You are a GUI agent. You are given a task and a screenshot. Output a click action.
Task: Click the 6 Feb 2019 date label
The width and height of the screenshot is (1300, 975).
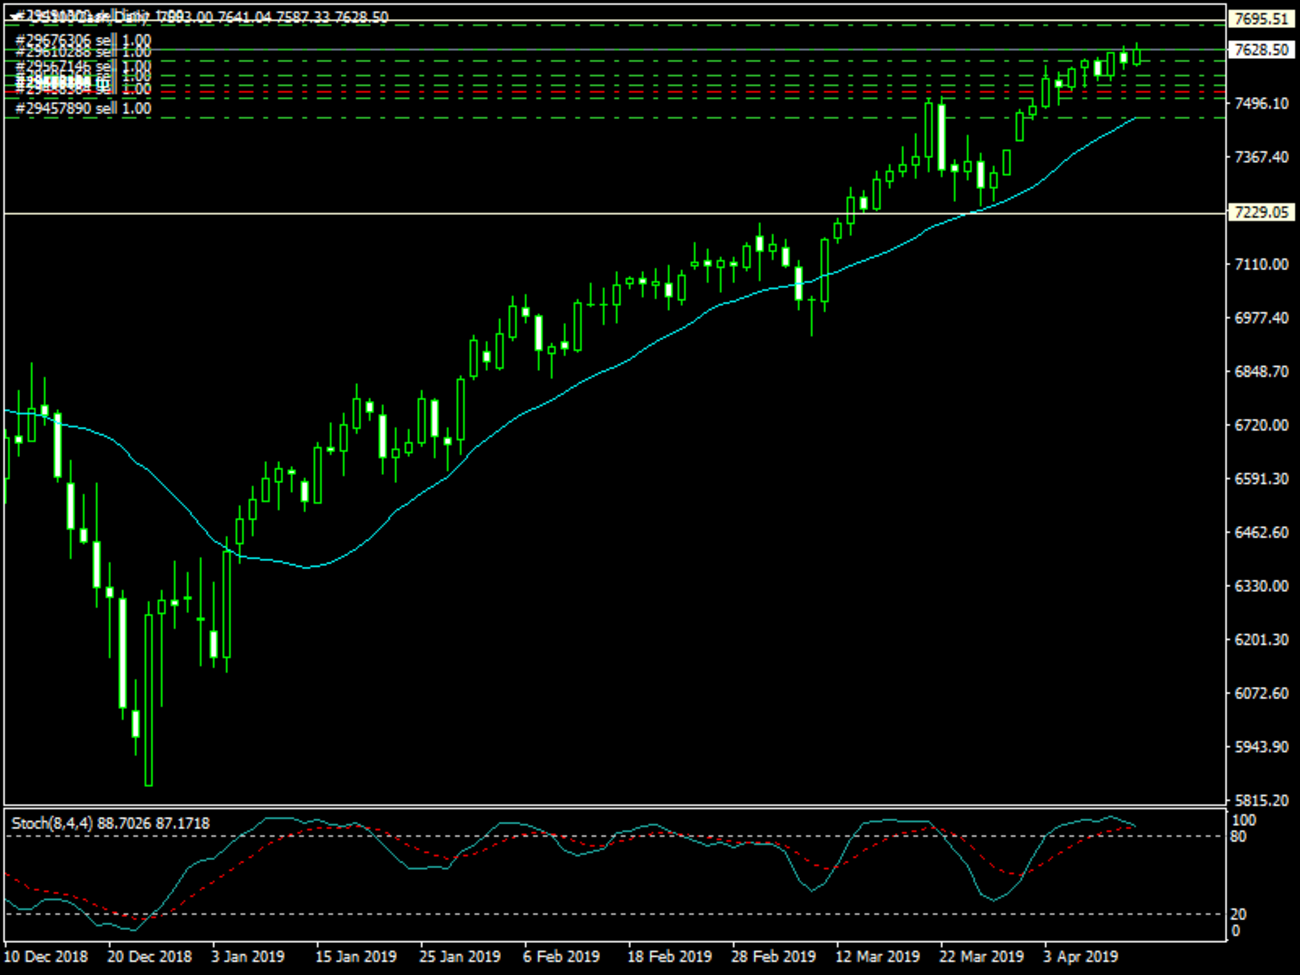[561, 956]
